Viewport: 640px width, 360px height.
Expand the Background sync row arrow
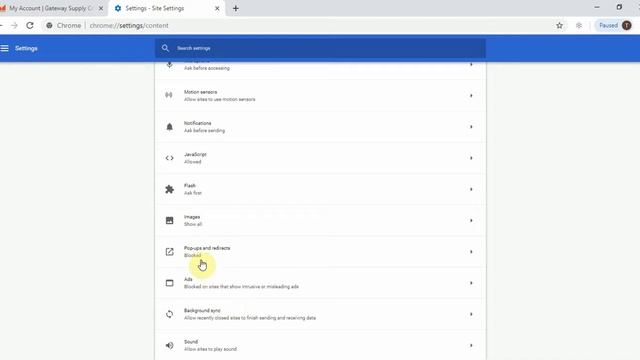coord(471,314)
